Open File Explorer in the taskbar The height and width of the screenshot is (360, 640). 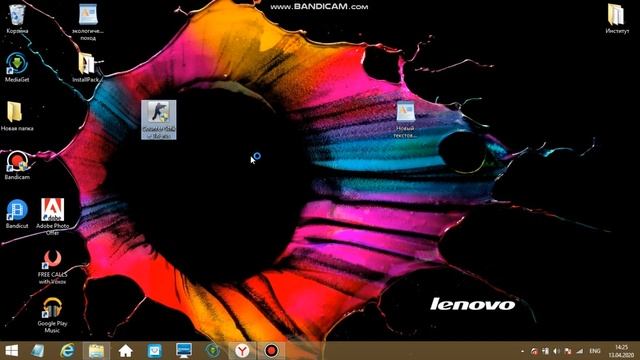(x=96, y=351)
